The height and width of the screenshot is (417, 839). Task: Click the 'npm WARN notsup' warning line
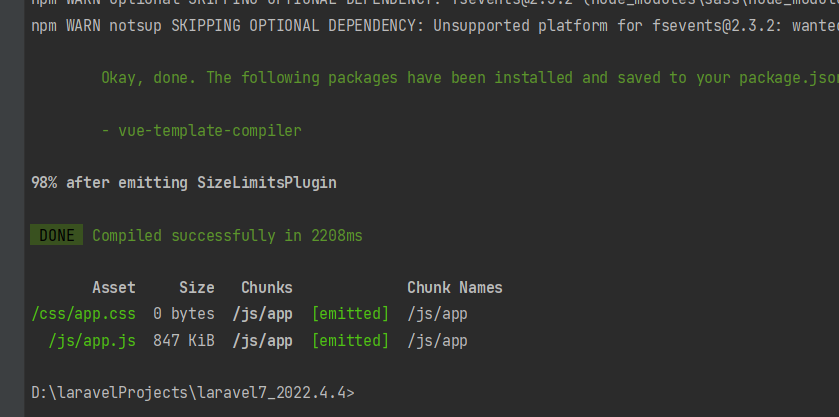coord(435,26)
